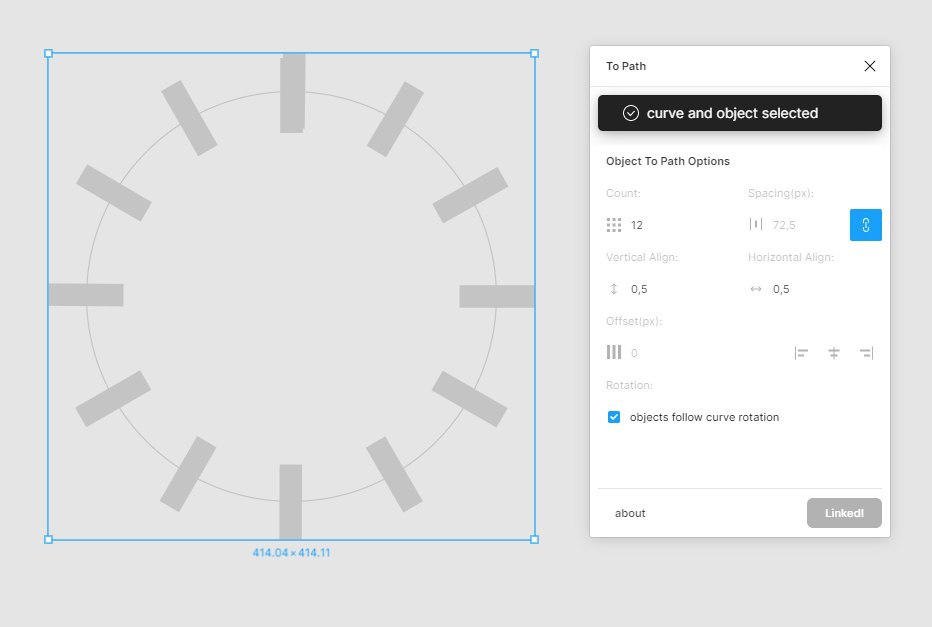Click the 414.04 × 414.11 size label
The height and width of the screenshot is (627, 932).
pyautogui.click(x=291, y=553)
